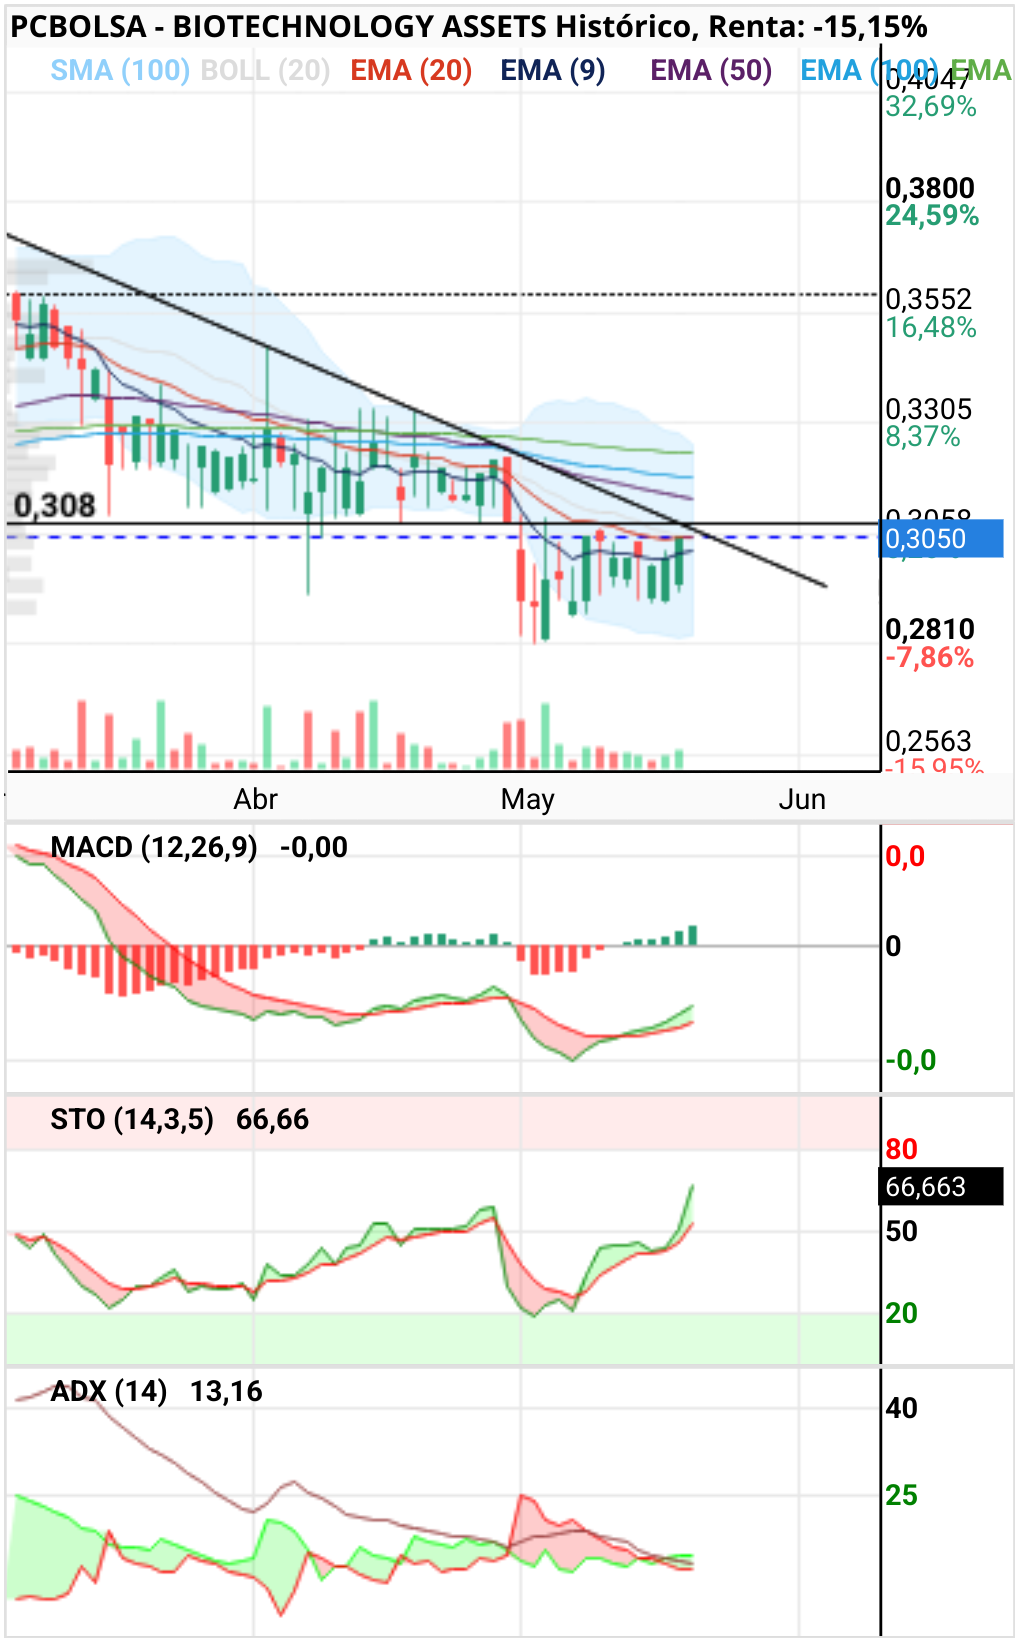1019x1642 pixels.
Task: Click the 66,663 stochastic value tag
Action: 942,1187
